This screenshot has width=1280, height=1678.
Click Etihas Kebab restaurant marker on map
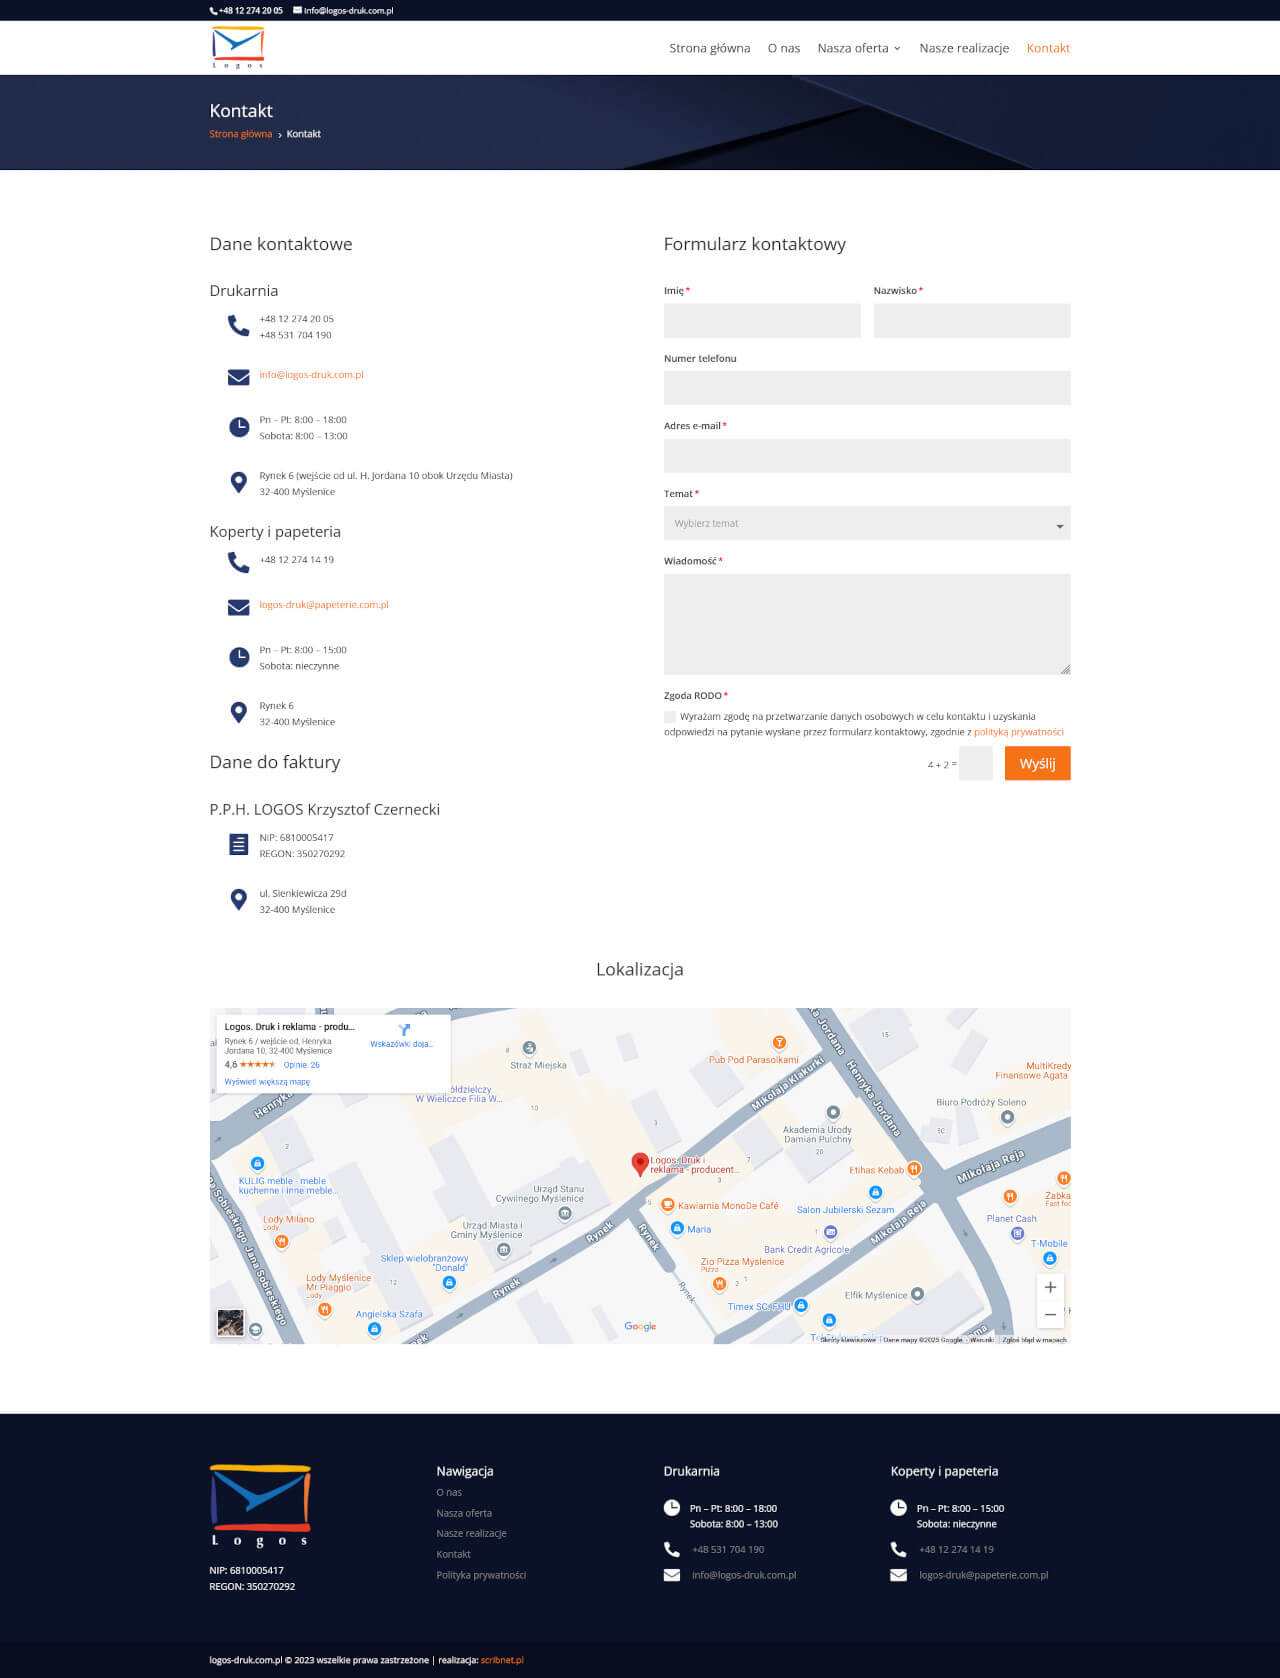point(914,1169)
